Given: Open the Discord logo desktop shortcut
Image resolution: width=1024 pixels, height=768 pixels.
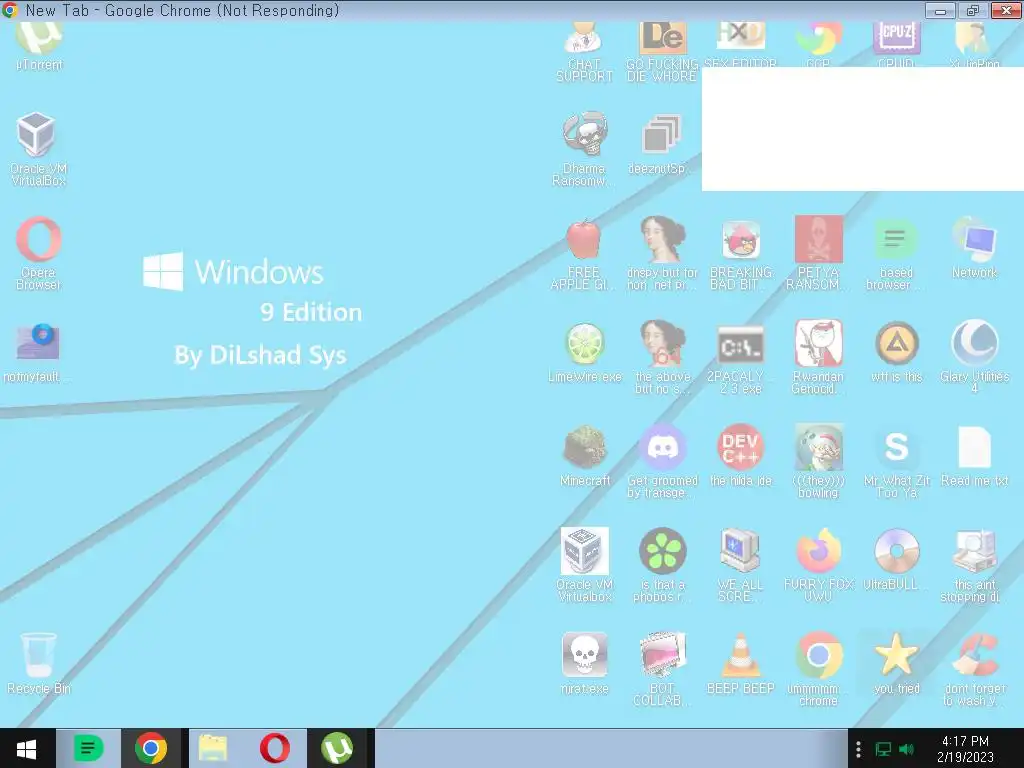Looking at the screenshot, I should (x=662, y=461).
